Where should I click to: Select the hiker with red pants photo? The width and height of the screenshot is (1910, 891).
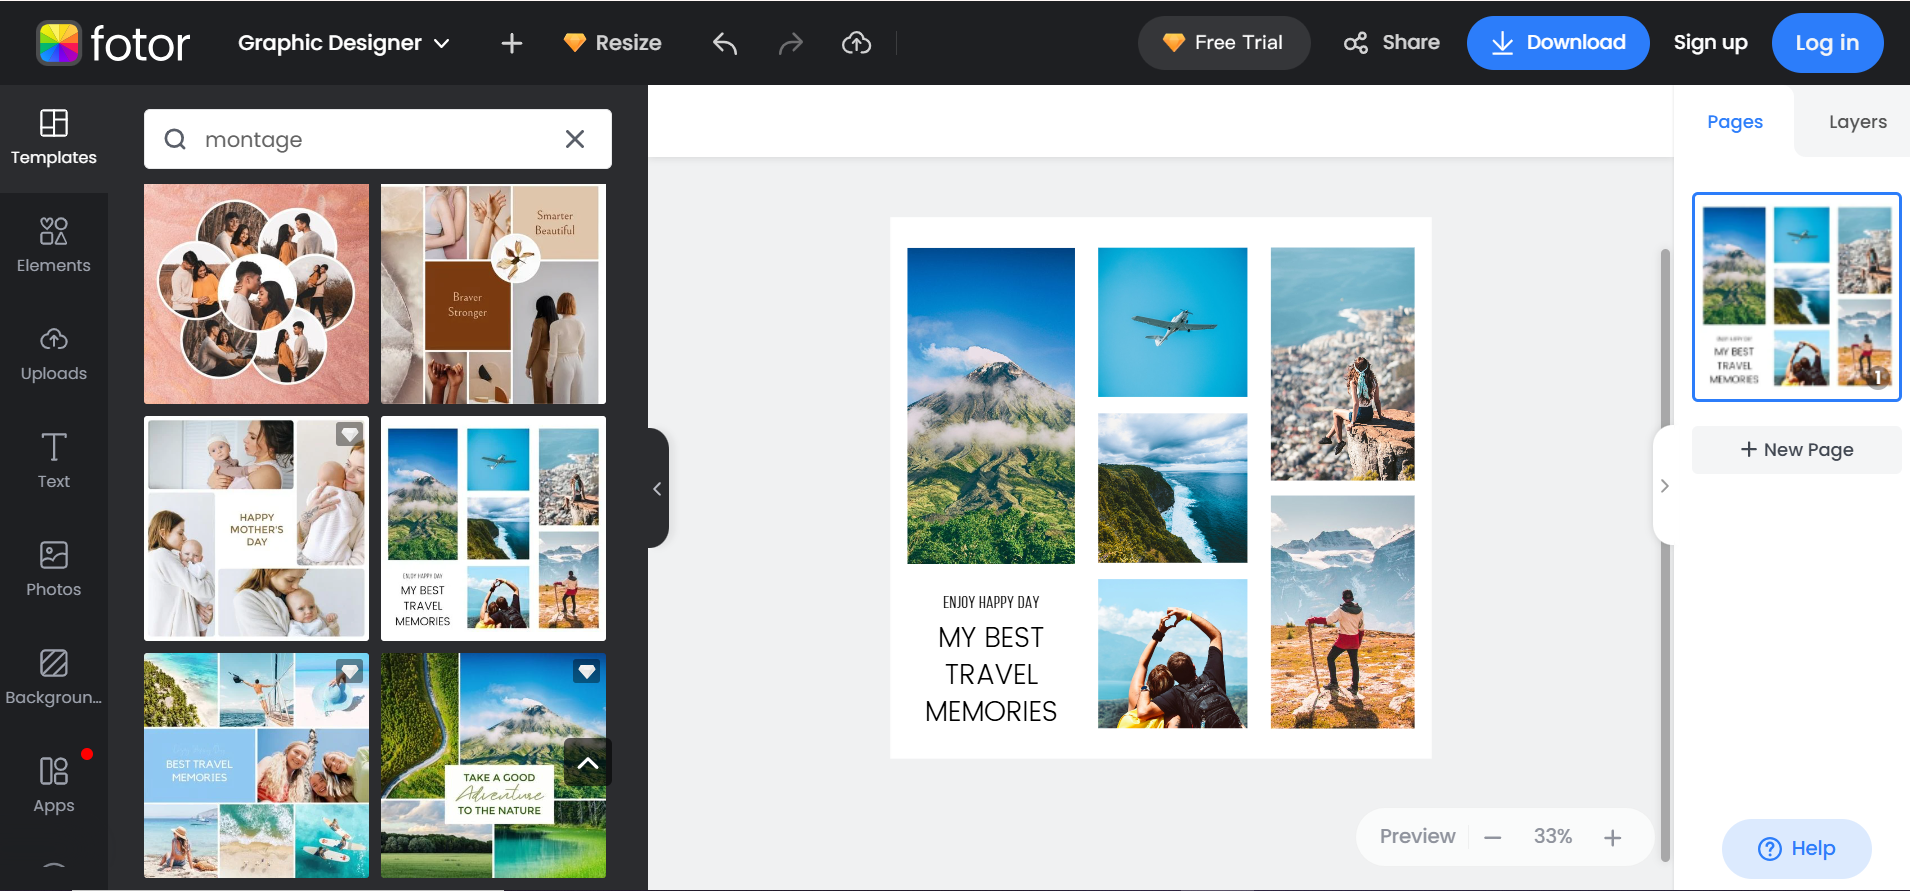[1343, 612]
